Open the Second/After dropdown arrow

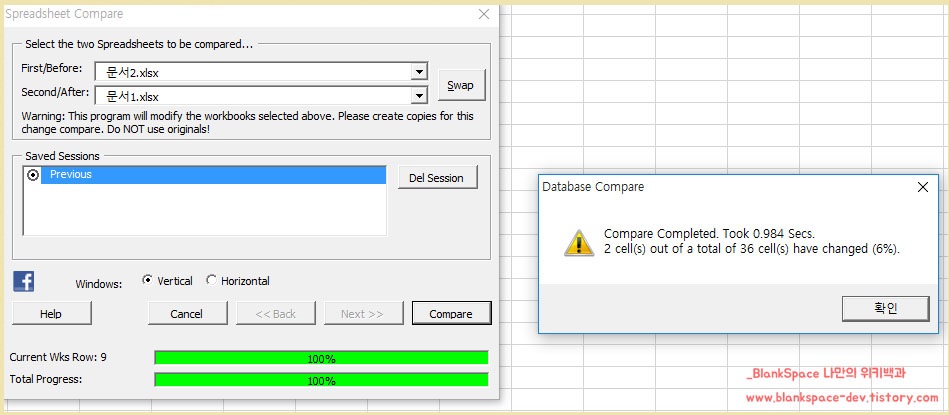[419, 96]
